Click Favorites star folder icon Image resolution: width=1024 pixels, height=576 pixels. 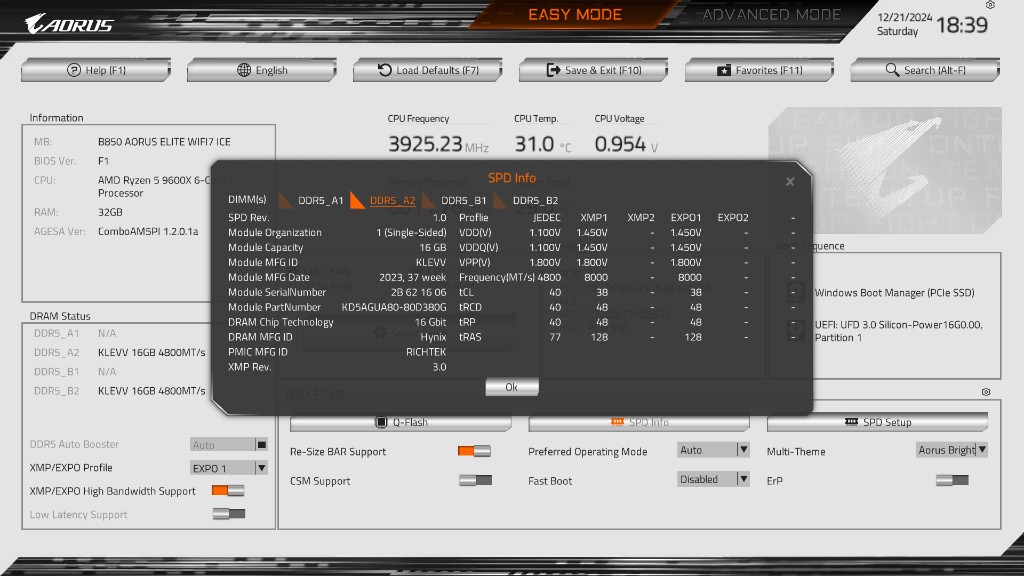tap(724, 70)
